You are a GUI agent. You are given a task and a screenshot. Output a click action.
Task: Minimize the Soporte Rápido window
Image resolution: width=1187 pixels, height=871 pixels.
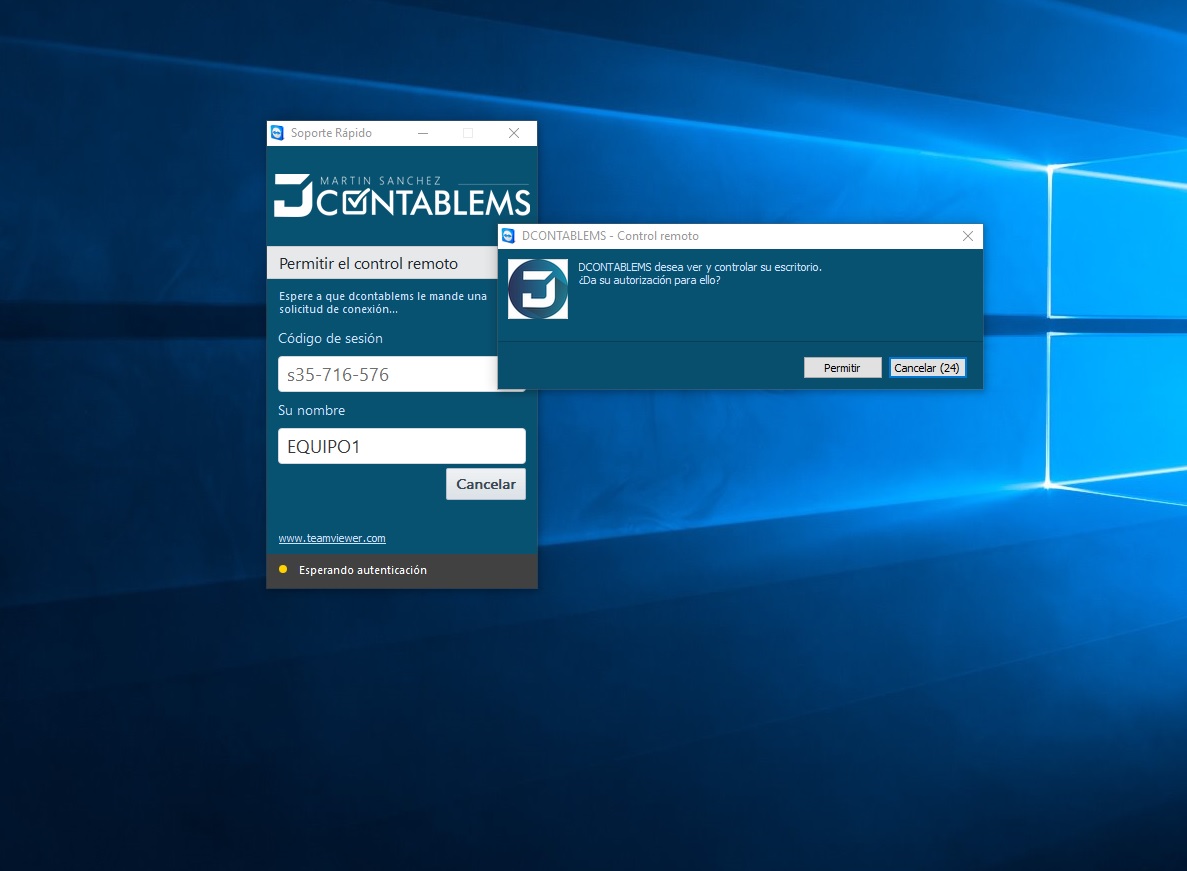(x=423, y=133)
